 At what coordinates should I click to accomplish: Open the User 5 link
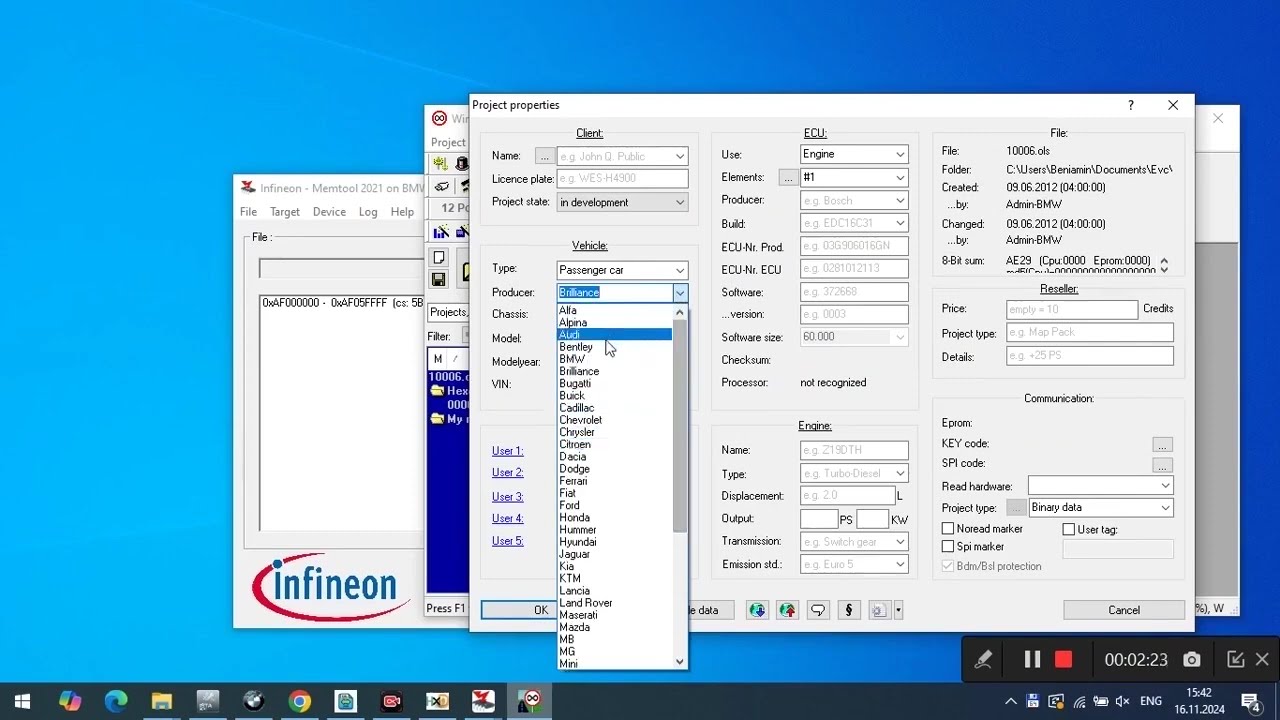coord(507,541)
